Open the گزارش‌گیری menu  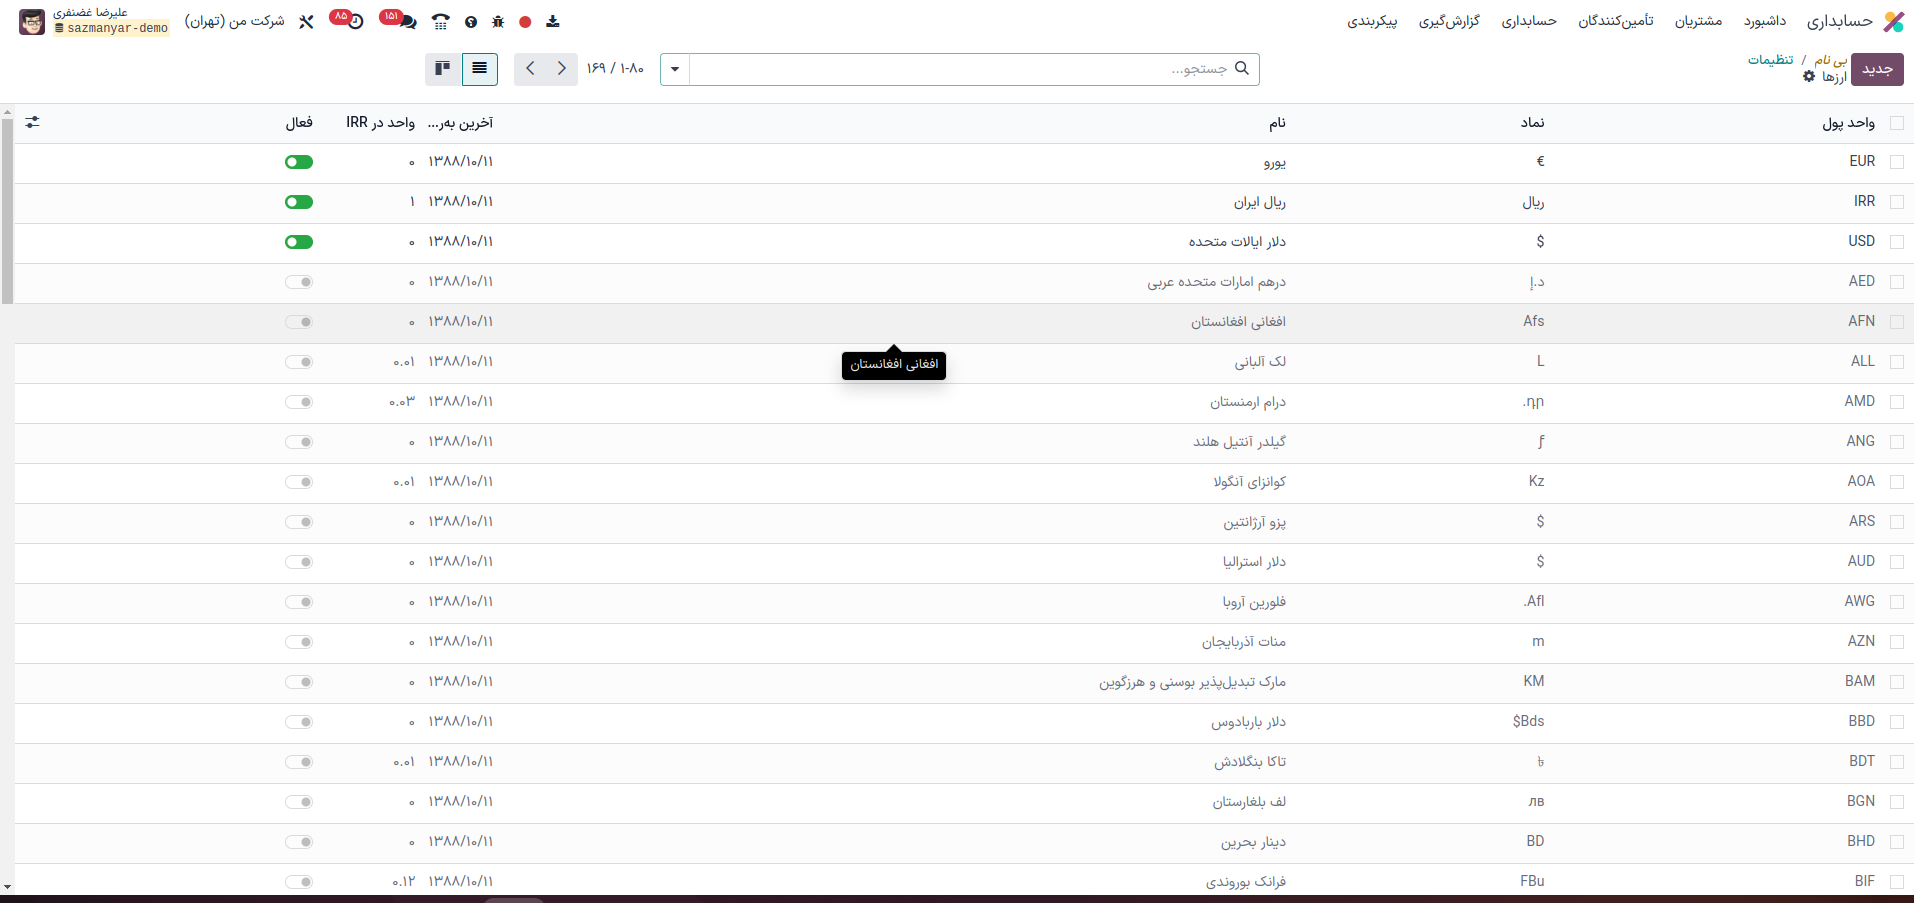click(1449, 21)
